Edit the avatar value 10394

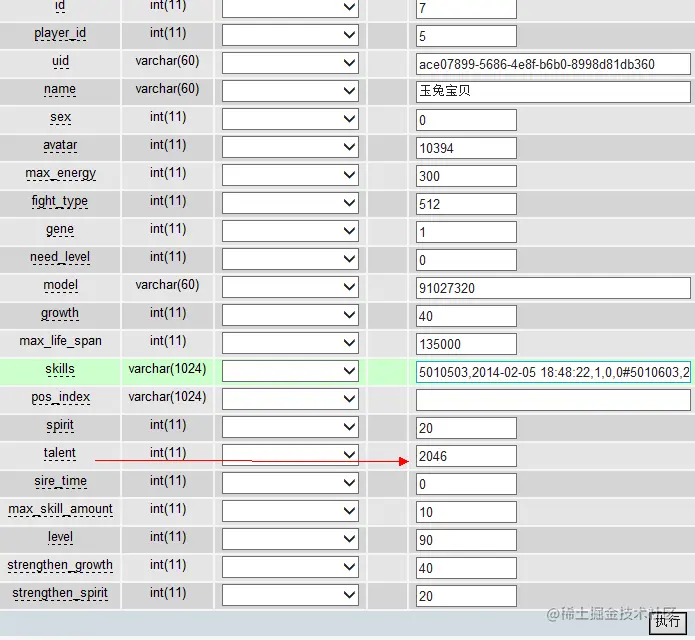[x=466, y=148]
